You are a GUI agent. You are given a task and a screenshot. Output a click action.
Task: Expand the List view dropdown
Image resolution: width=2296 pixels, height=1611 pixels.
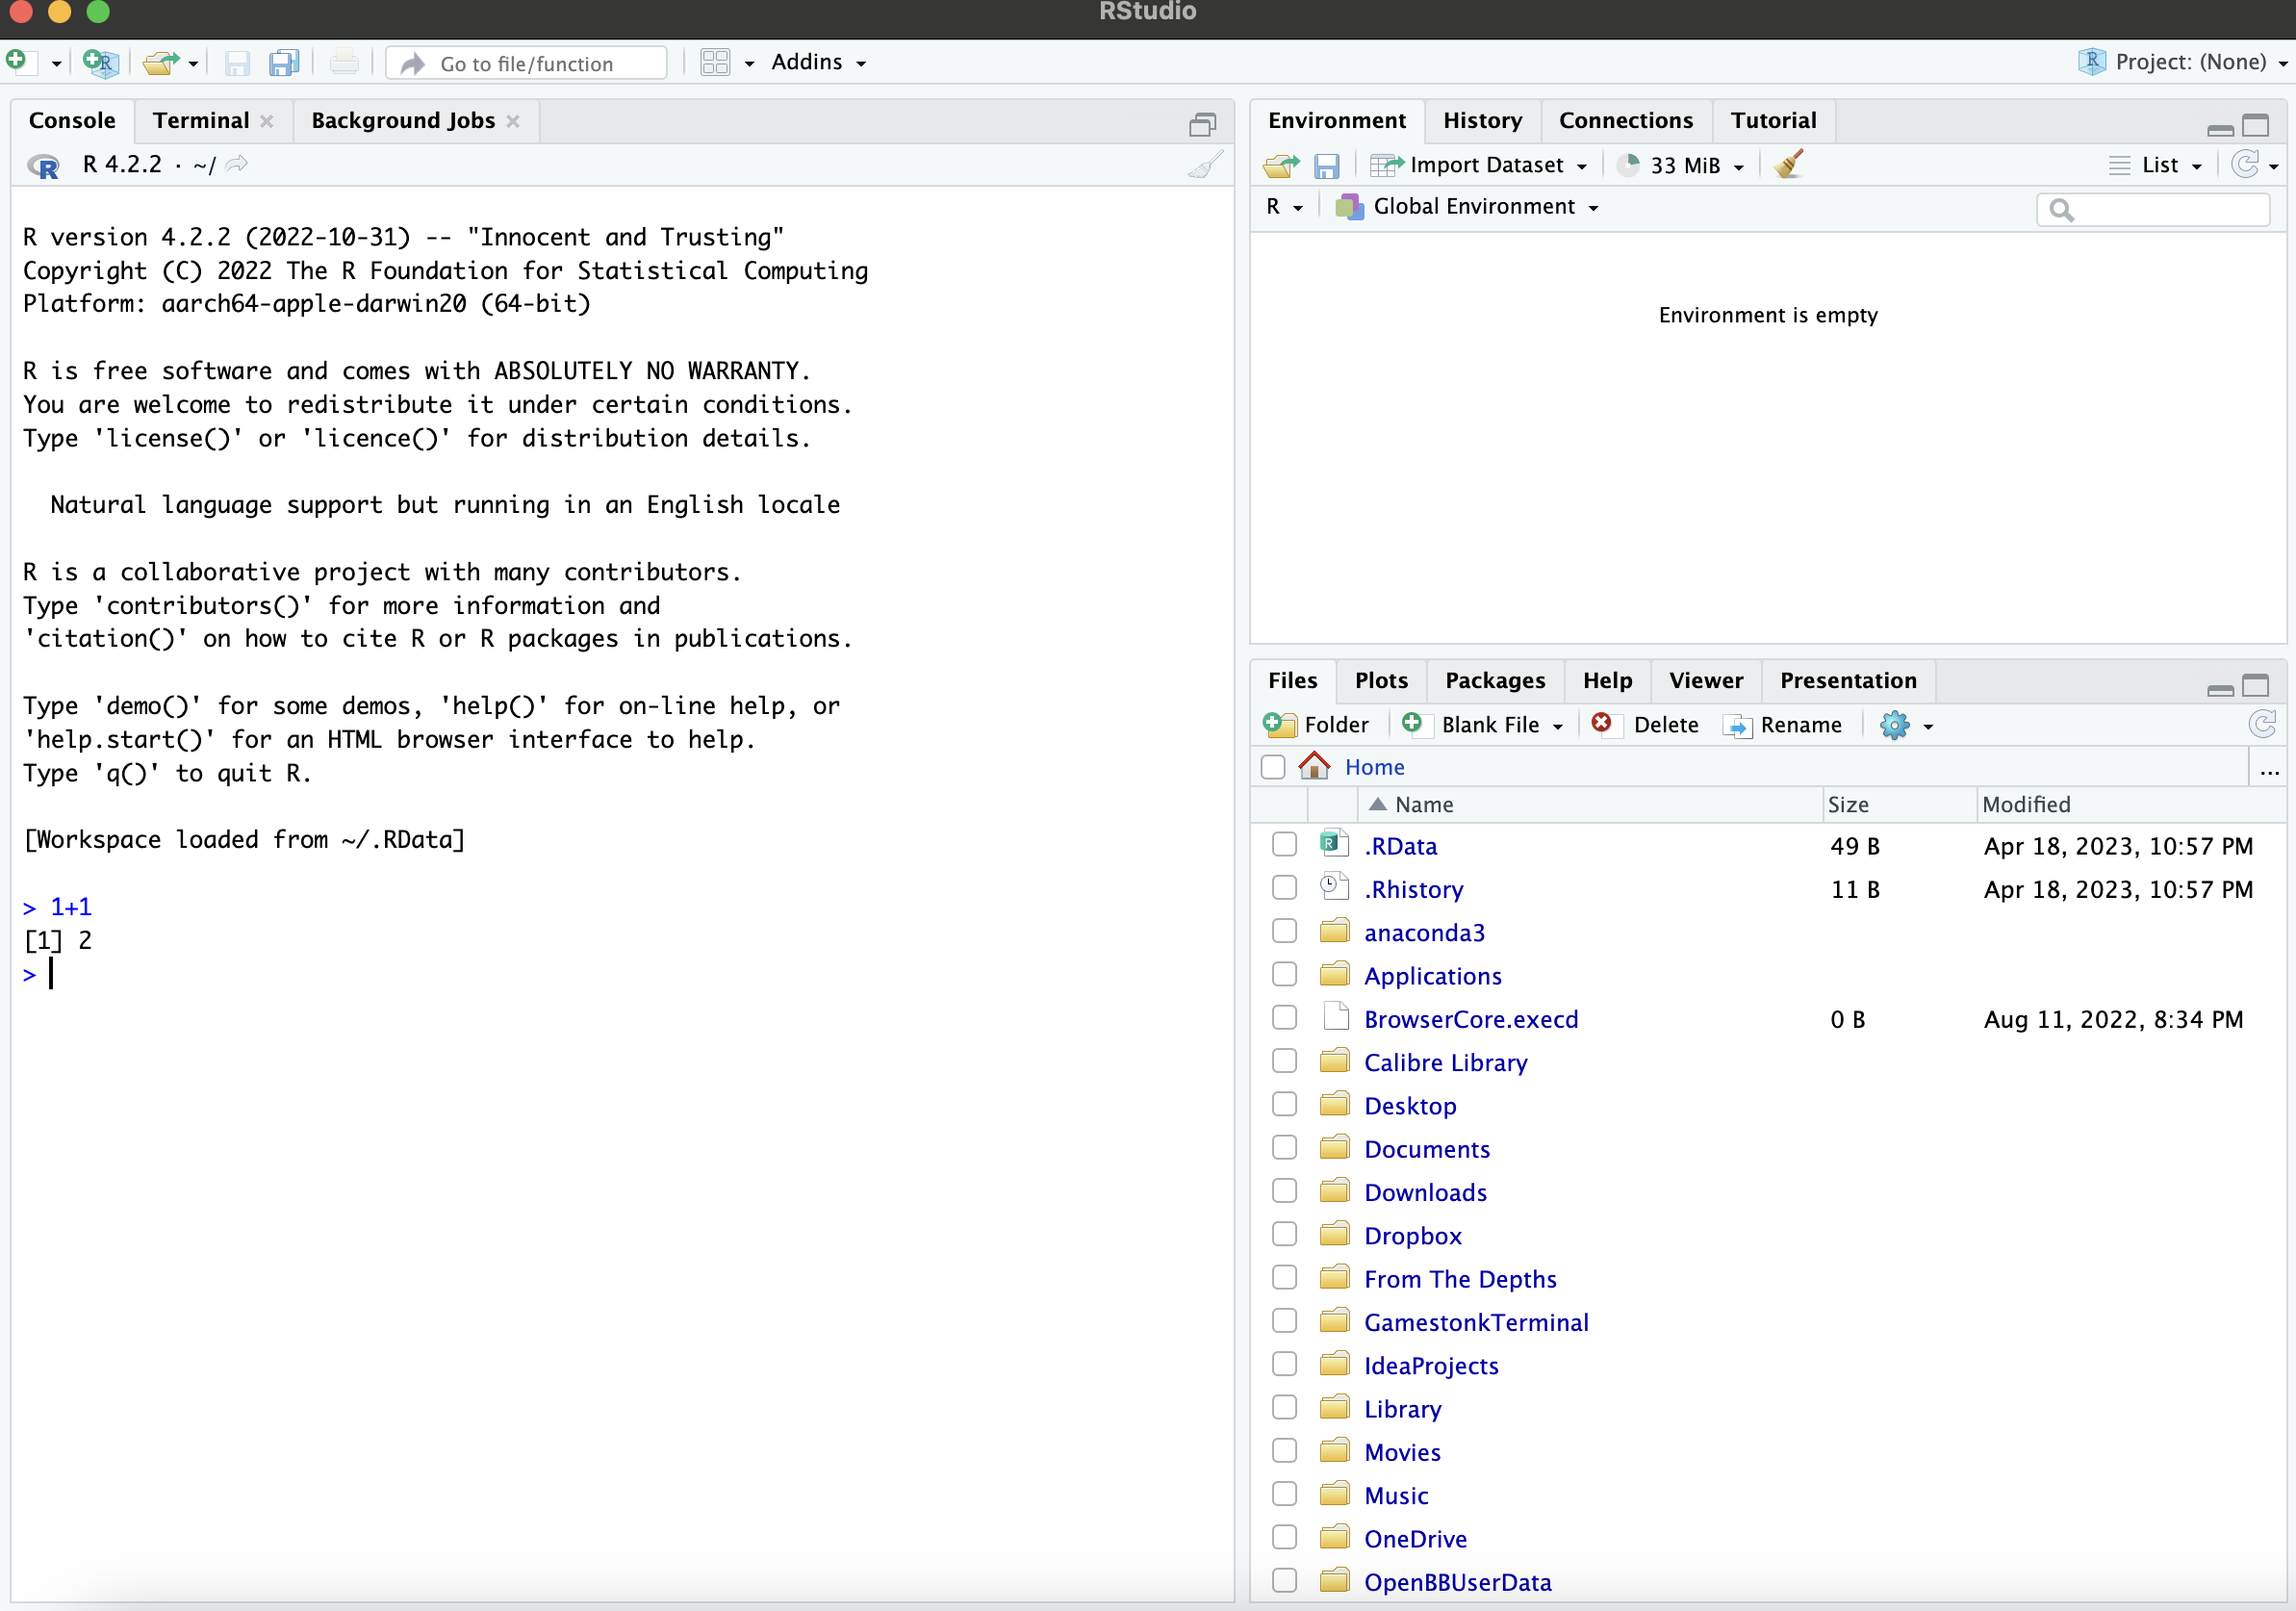pyautogui.click(x=2156, y=165)
